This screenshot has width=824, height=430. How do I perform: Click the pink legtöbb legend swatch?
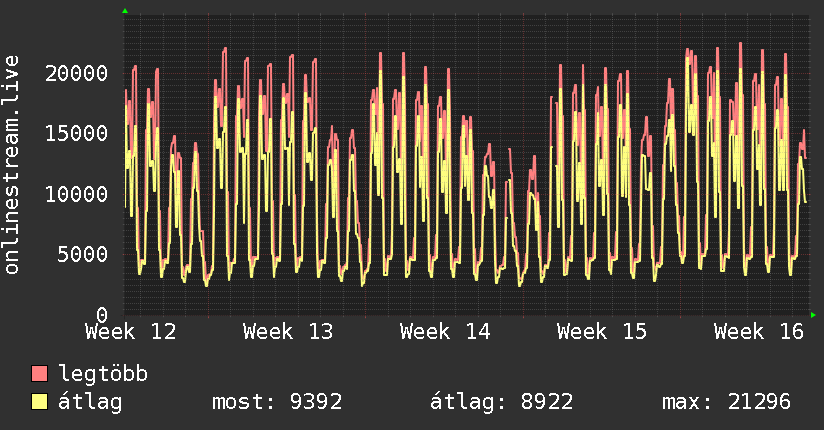pyautogui.click(x=39, y=374)
